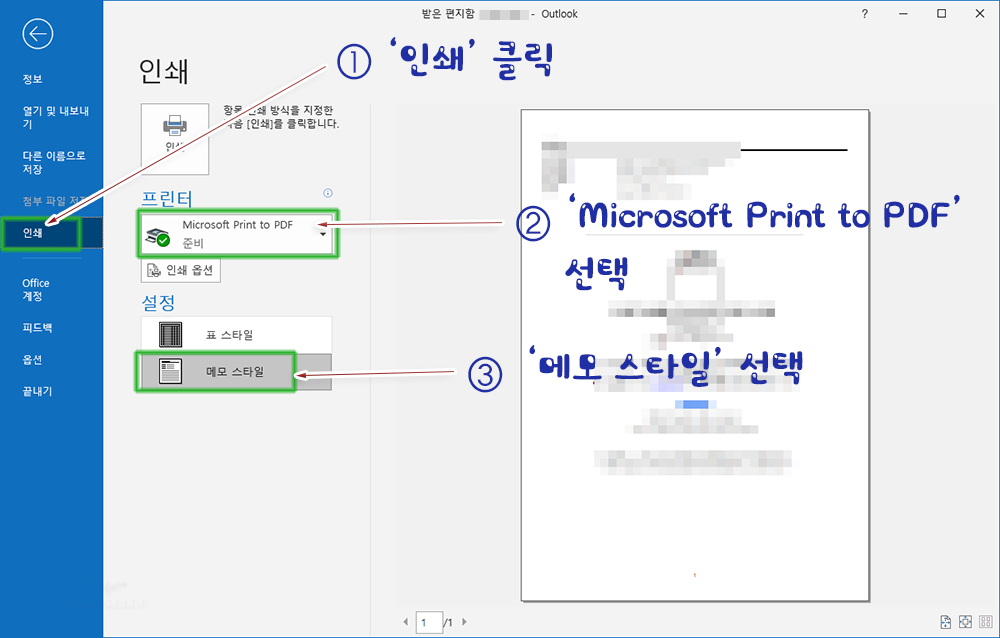
Task: Open 인쇄 옵션 button
Action: tap(180, 271)
